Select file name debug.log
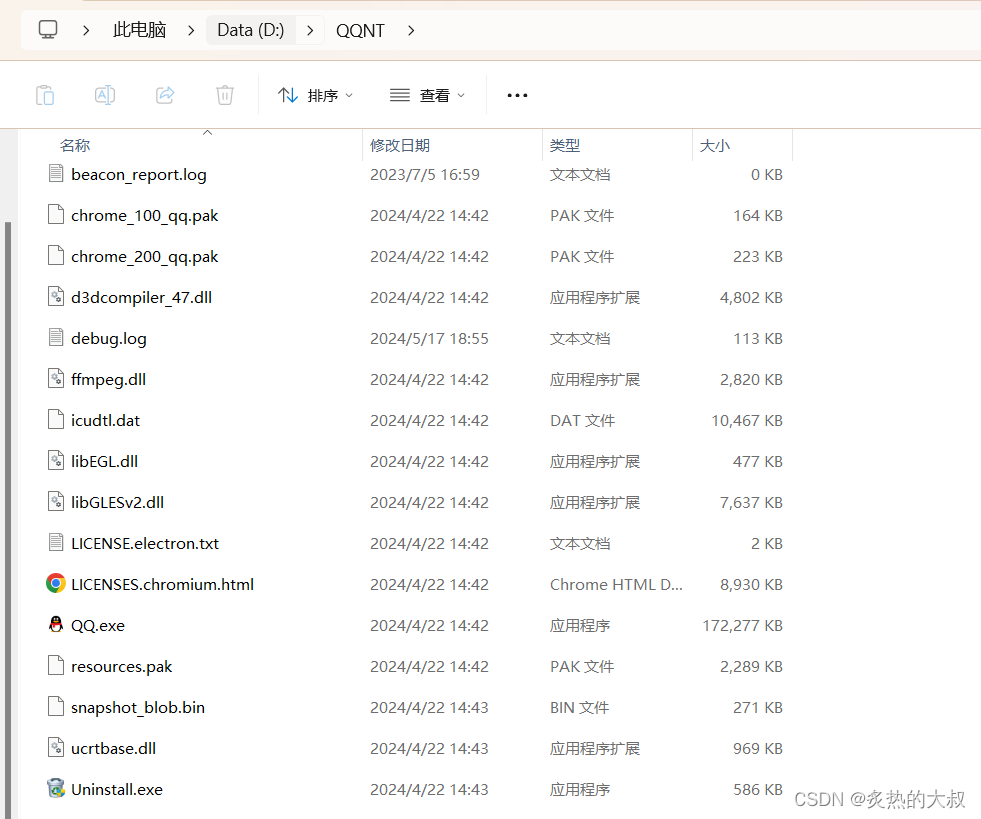 tap(109, 338)
